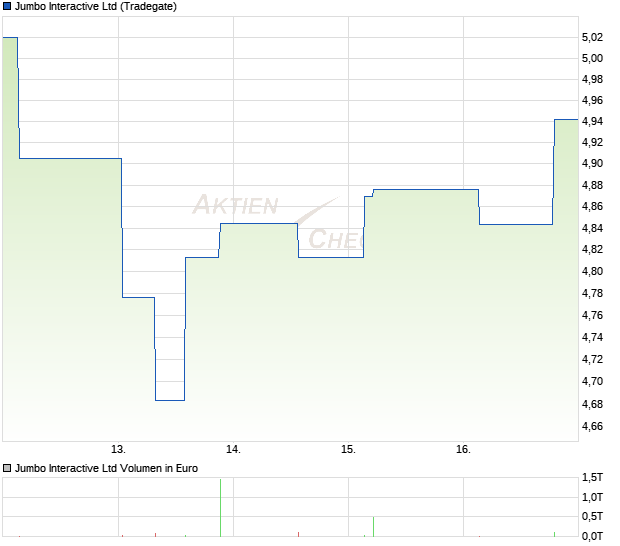Click the 0,5T volume axis label

(x=592, y=516)
